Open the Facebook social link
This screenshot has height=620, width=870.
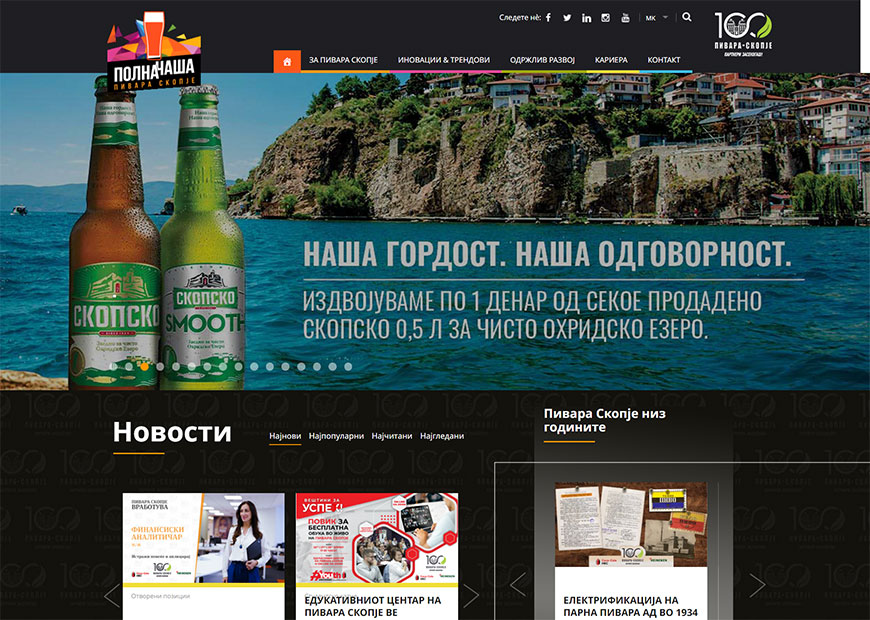coord(548,18)
